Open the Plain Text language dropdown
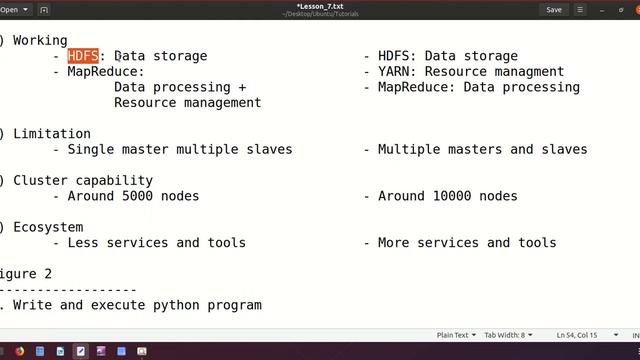Screen dimensions: 640x360 [x=456, y=335]
